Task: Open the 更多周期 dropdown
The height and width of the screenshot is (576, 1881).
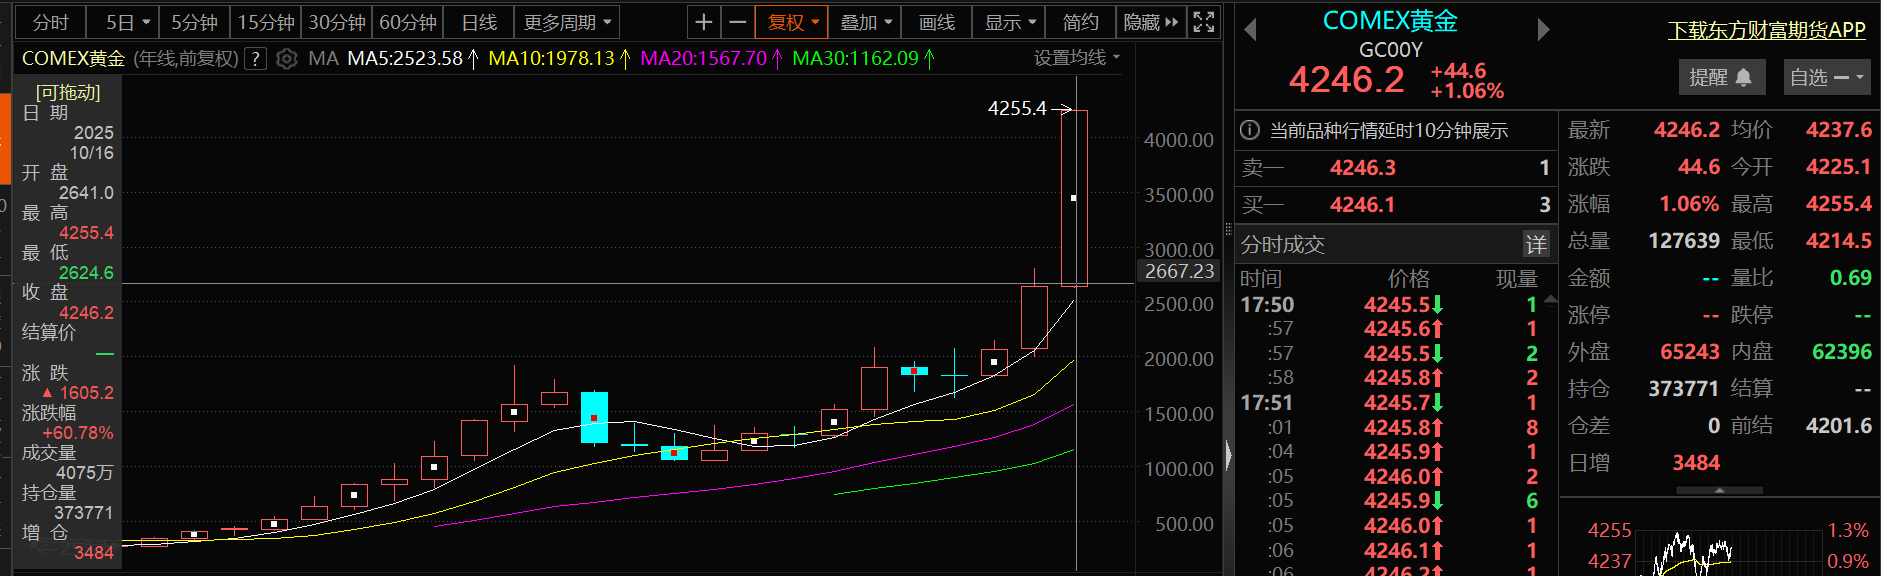Action: [x=567, y=22]
